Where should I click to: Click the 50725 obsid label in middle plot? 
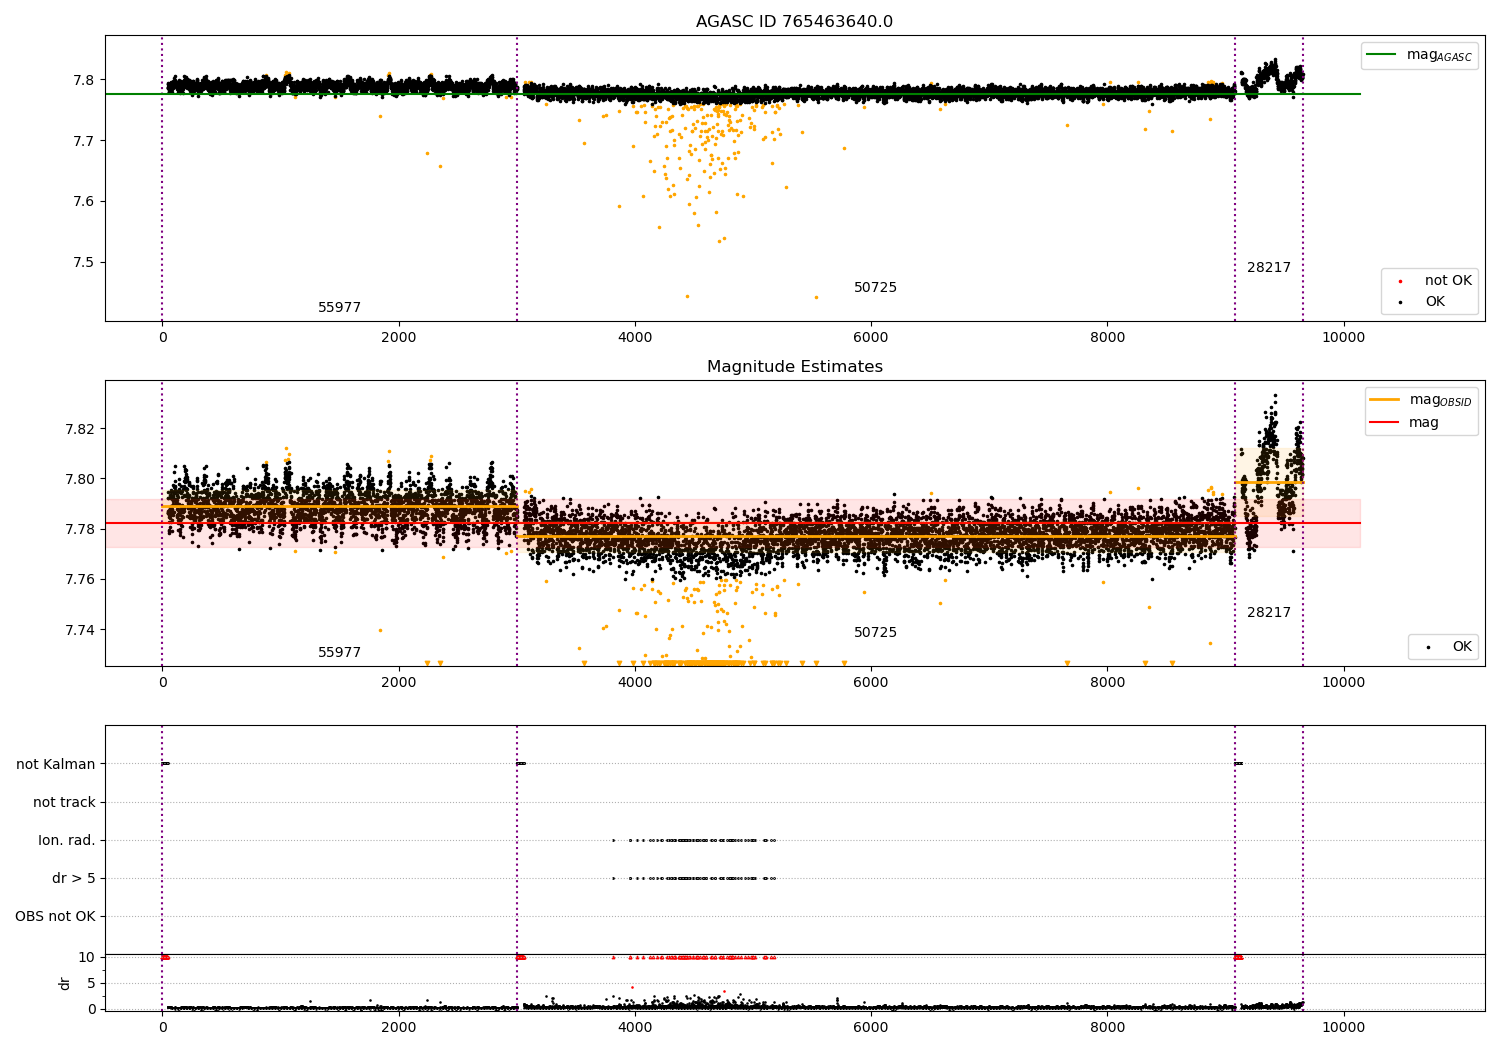point(875,633)
